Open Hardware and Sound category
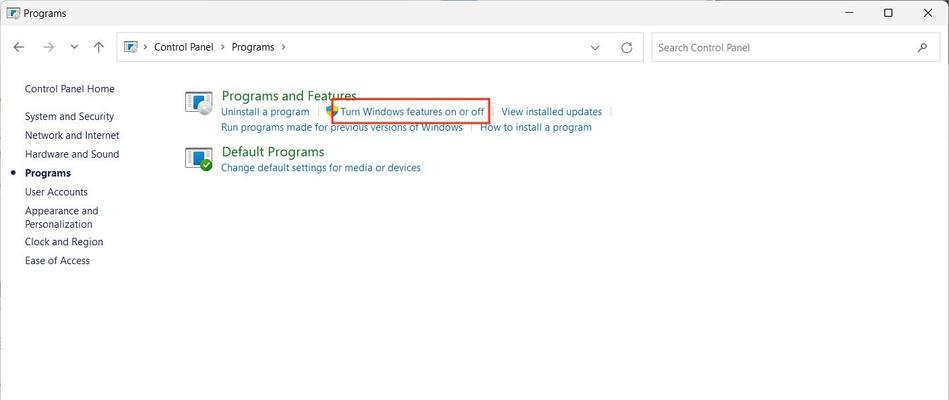 pos(72,154)
